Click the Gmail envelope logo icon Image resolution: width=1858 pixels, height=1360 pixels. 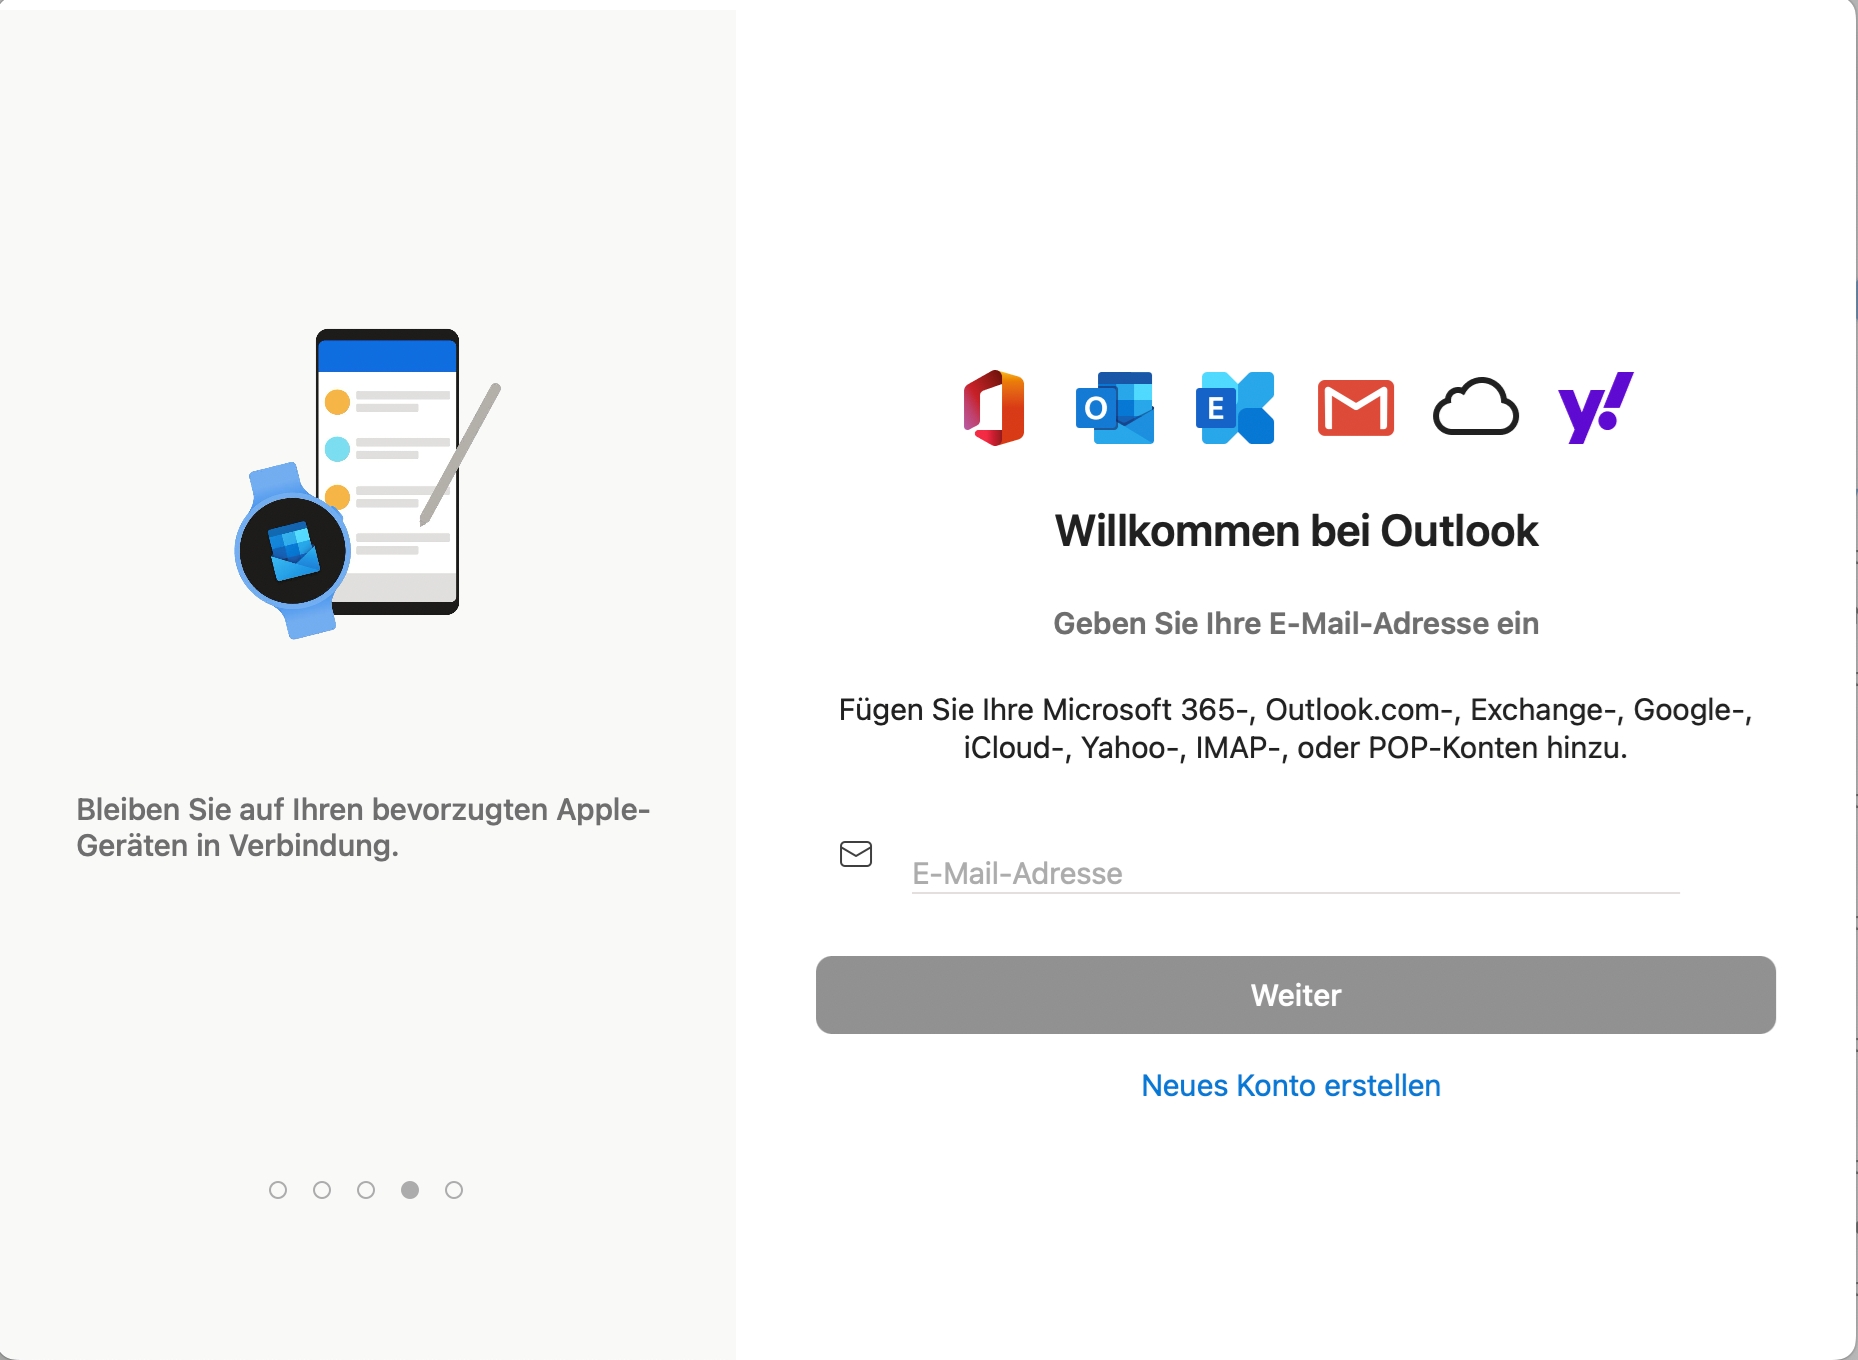coord(1356,408)
